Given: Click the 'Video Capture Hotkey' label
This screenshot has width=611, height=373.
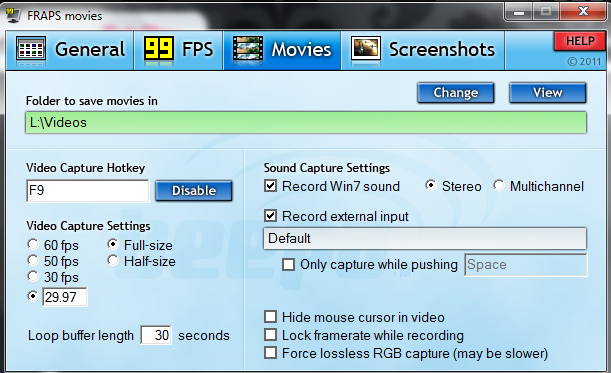Looking at the screenshot, I should pyautogui.click(x=85, y=168).
